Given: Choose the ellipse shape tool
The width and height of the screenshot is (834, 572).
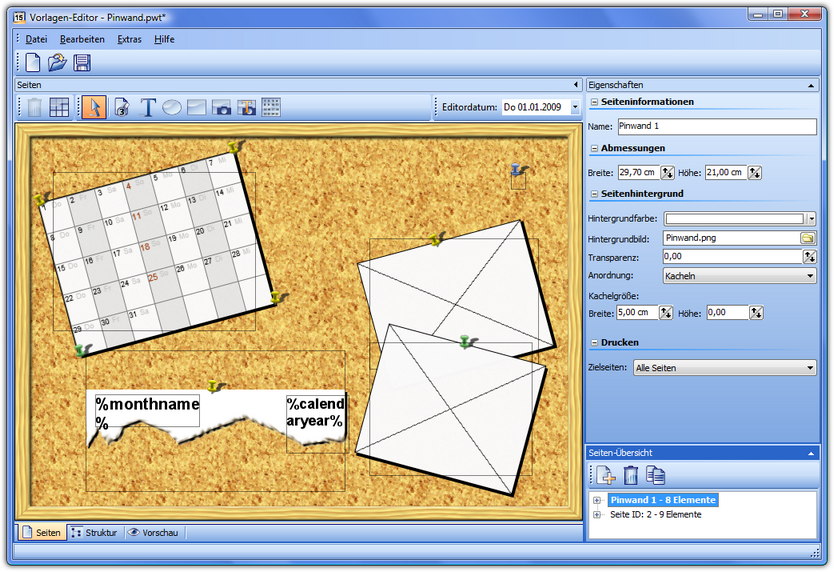Looking at the screenshot, I should [x=172, y=107].
